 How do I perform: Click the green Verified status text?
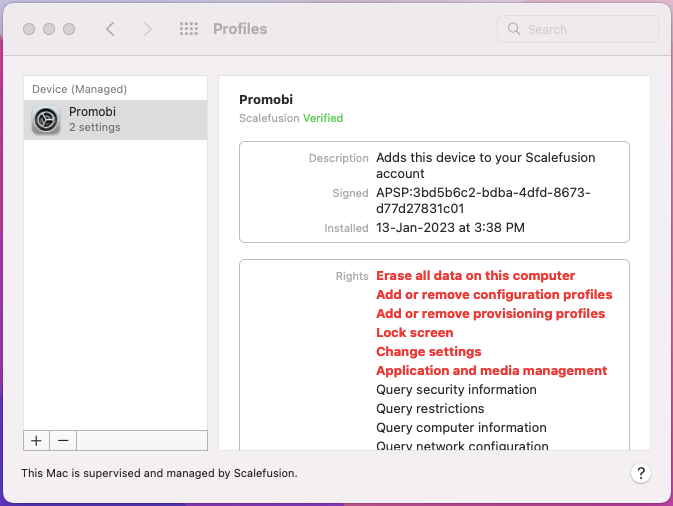[323, 118]
